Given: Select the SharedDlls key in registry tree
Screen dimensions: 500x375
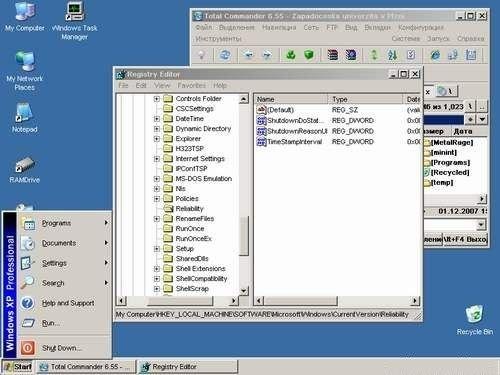Looking at the screenshot, I should [x=192, y=259].
